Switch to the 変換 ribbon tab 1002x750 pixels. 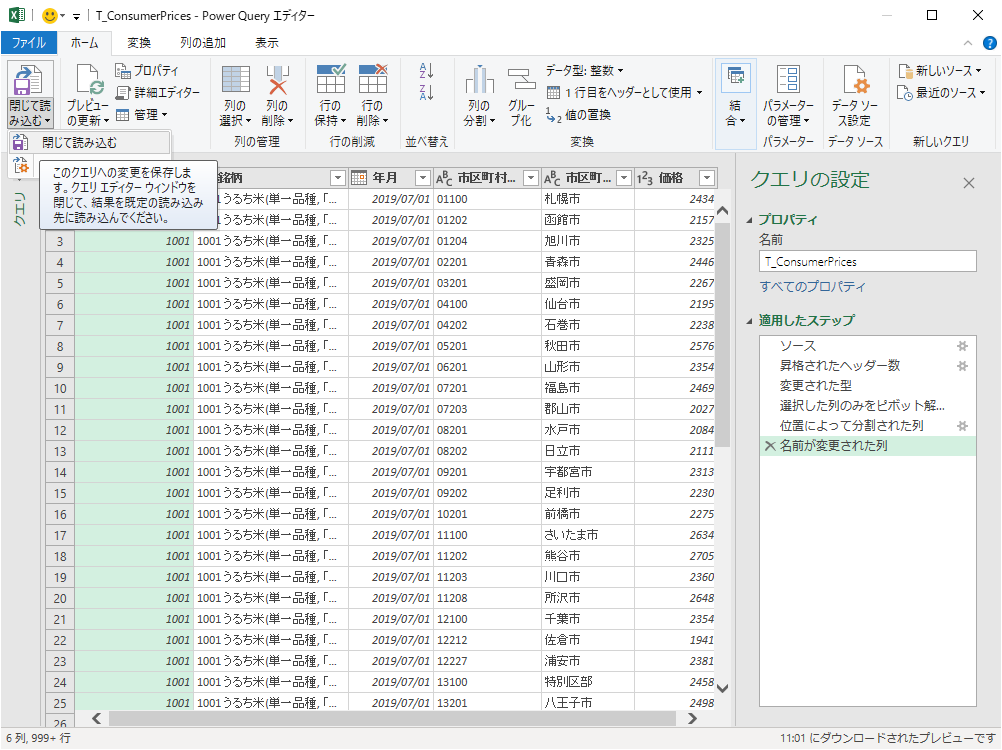click(139, 43)
